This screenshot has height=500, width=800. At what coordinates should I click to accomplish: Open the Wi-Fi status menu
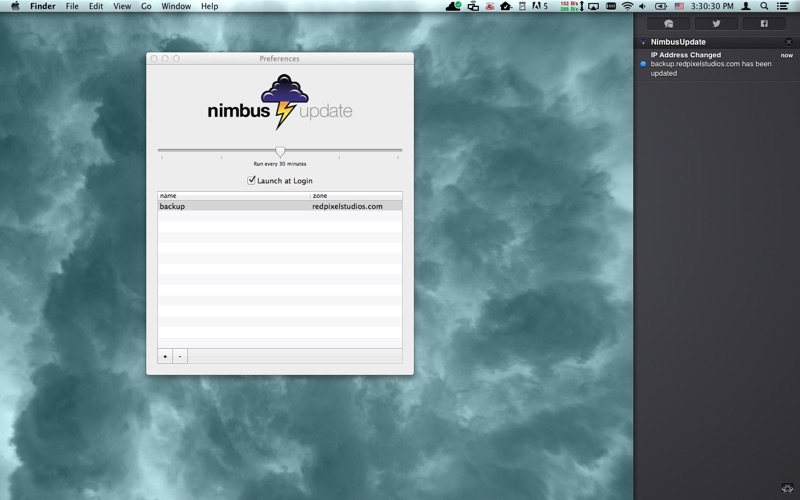coord(628,6)
